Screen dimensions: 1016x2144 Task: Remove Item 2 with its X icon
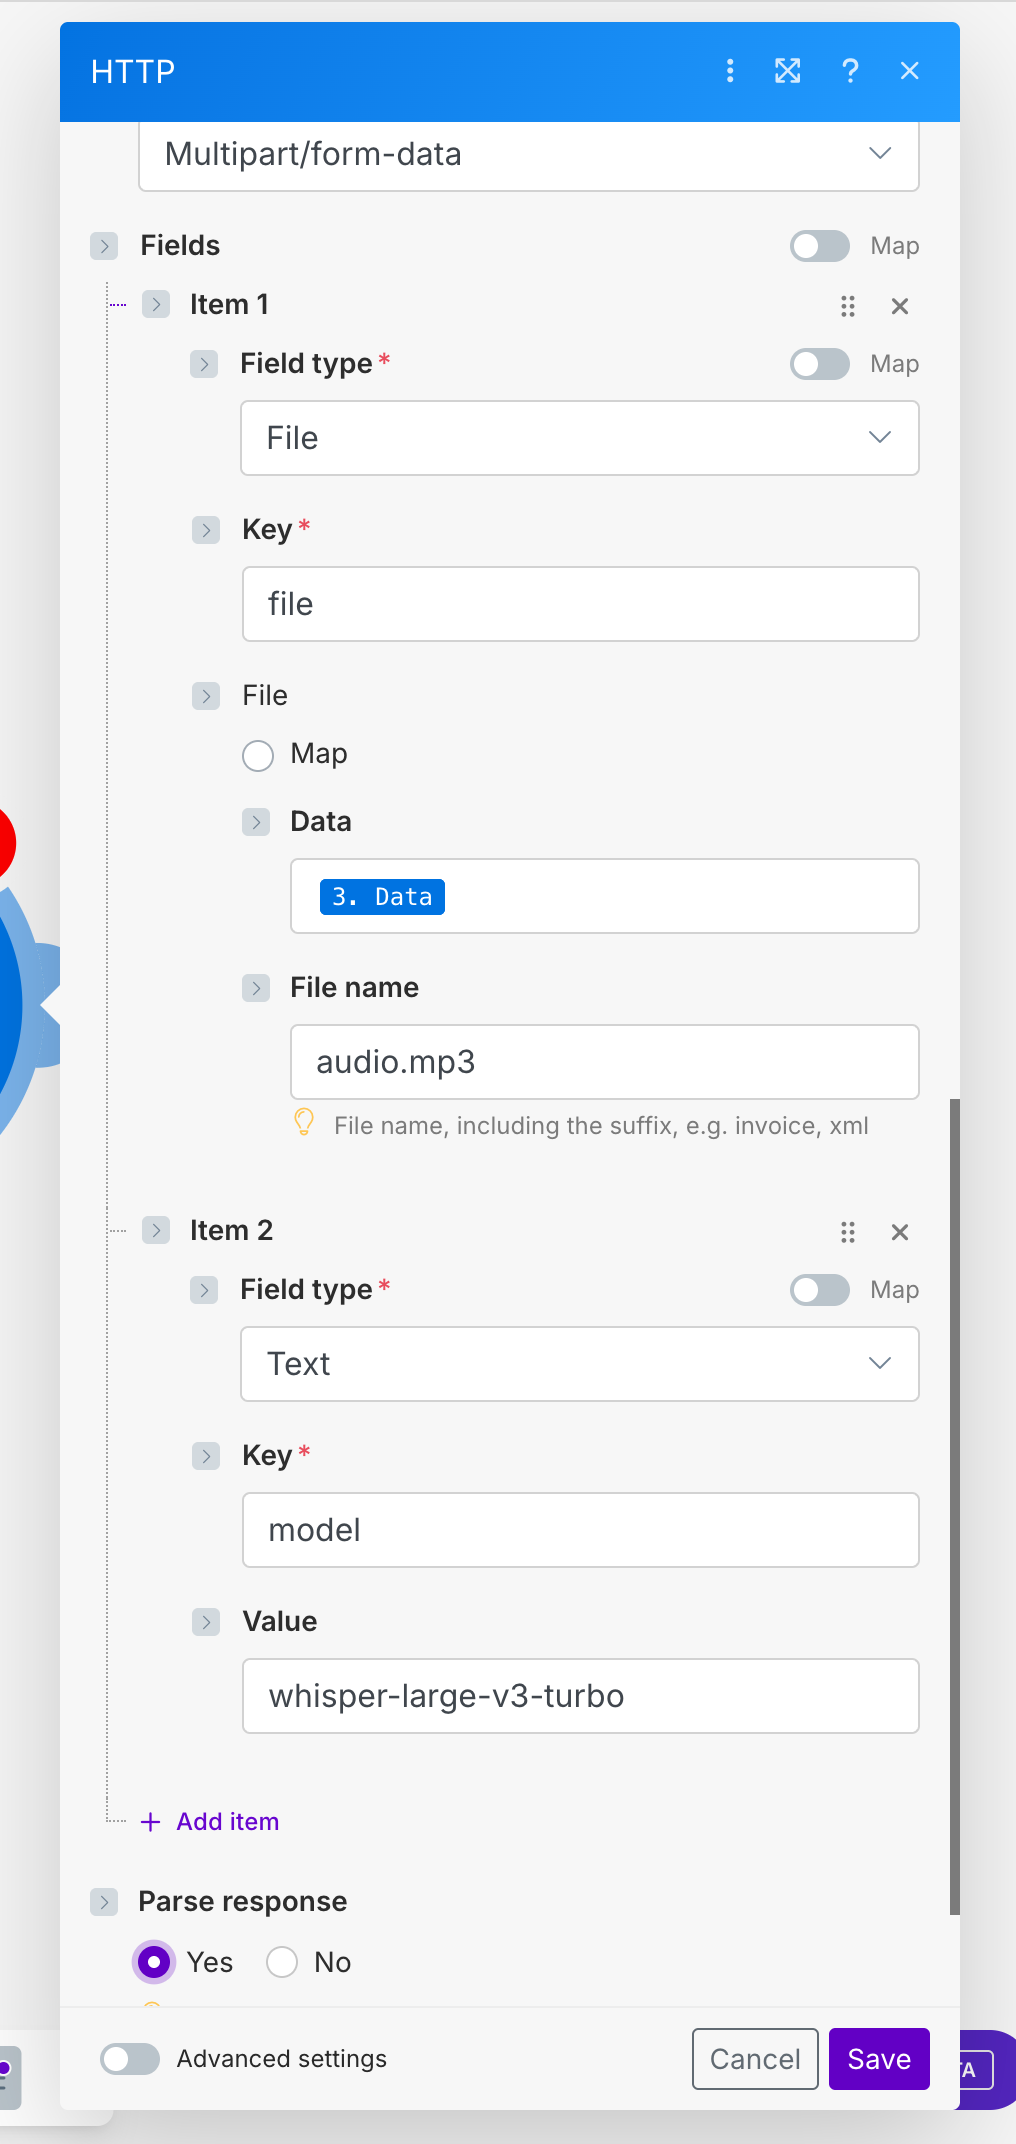(x=900, y=1232)
